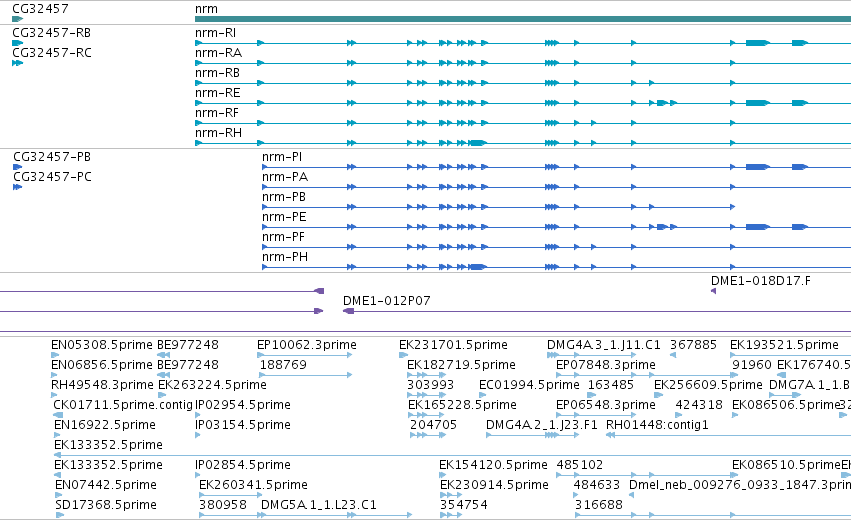Click the 484633 feature label
Screen dimensions: 851x520
(596, 486)
